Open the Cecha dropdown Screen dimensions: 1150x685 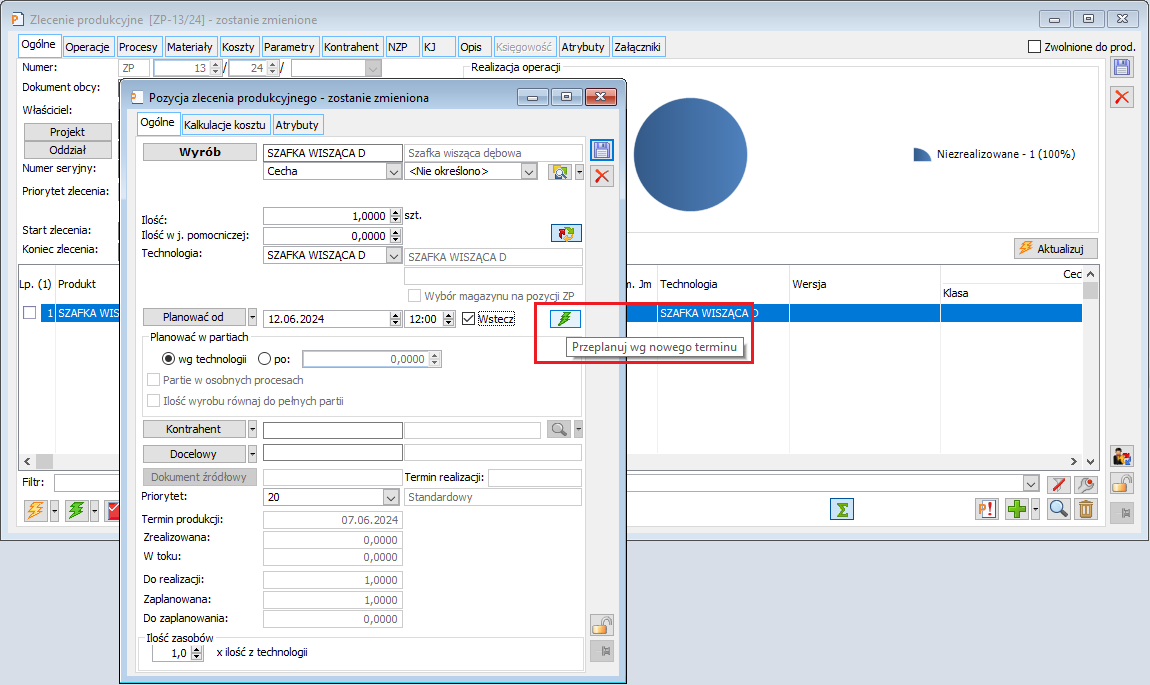(393, 172)
